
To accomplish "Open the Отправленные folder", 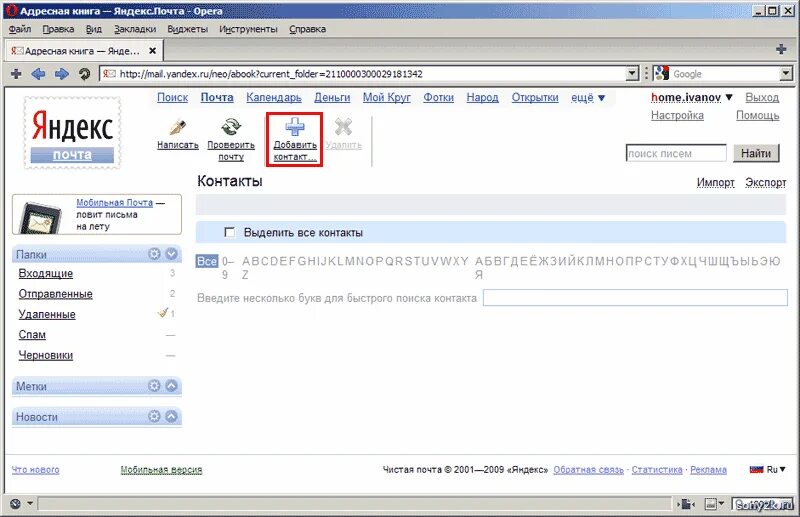I will pyautogui.click(x=56, y=294).
